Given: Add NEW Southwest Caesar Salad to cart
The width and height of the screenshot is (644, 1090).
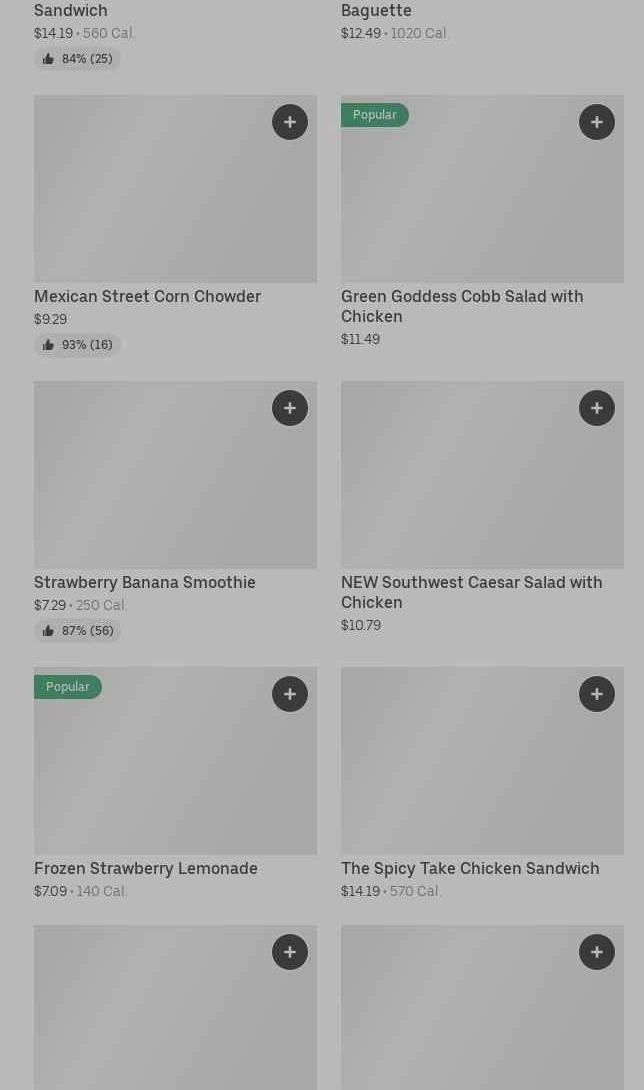Looking at the screenshot, I should (597, 408).
